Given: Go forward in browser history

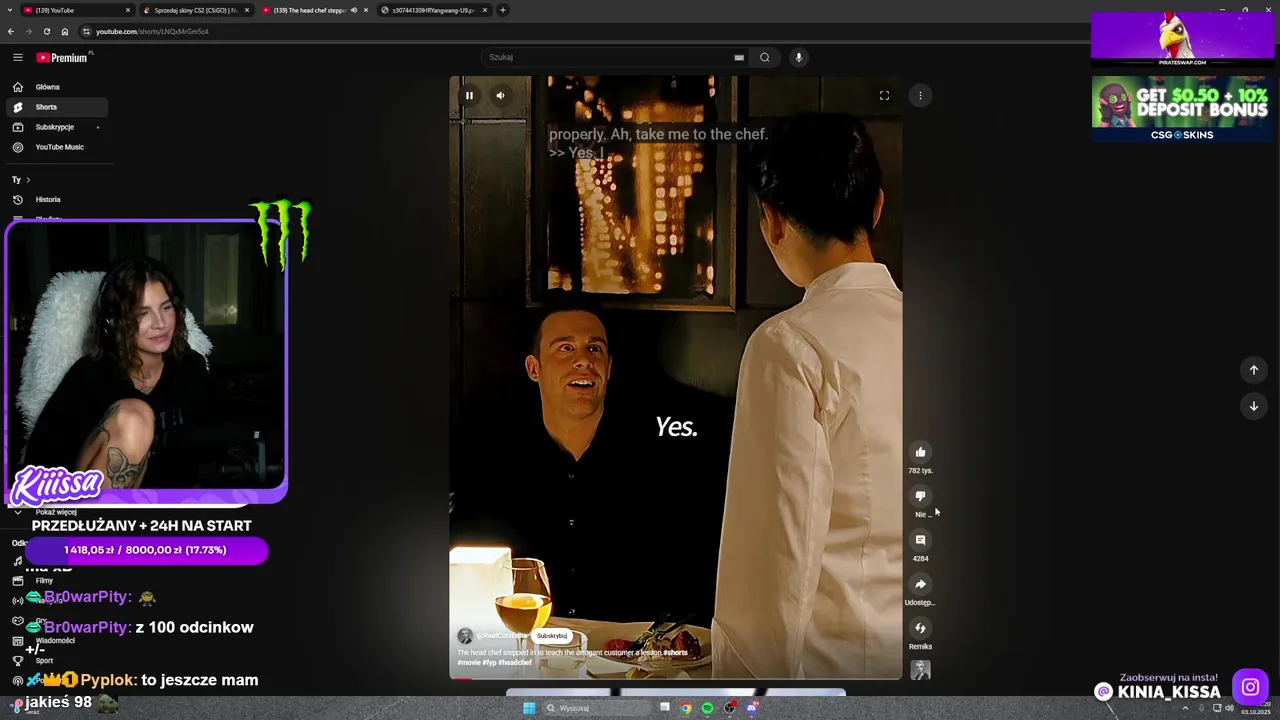Looking at the screenshot, I should pos(28,31).
